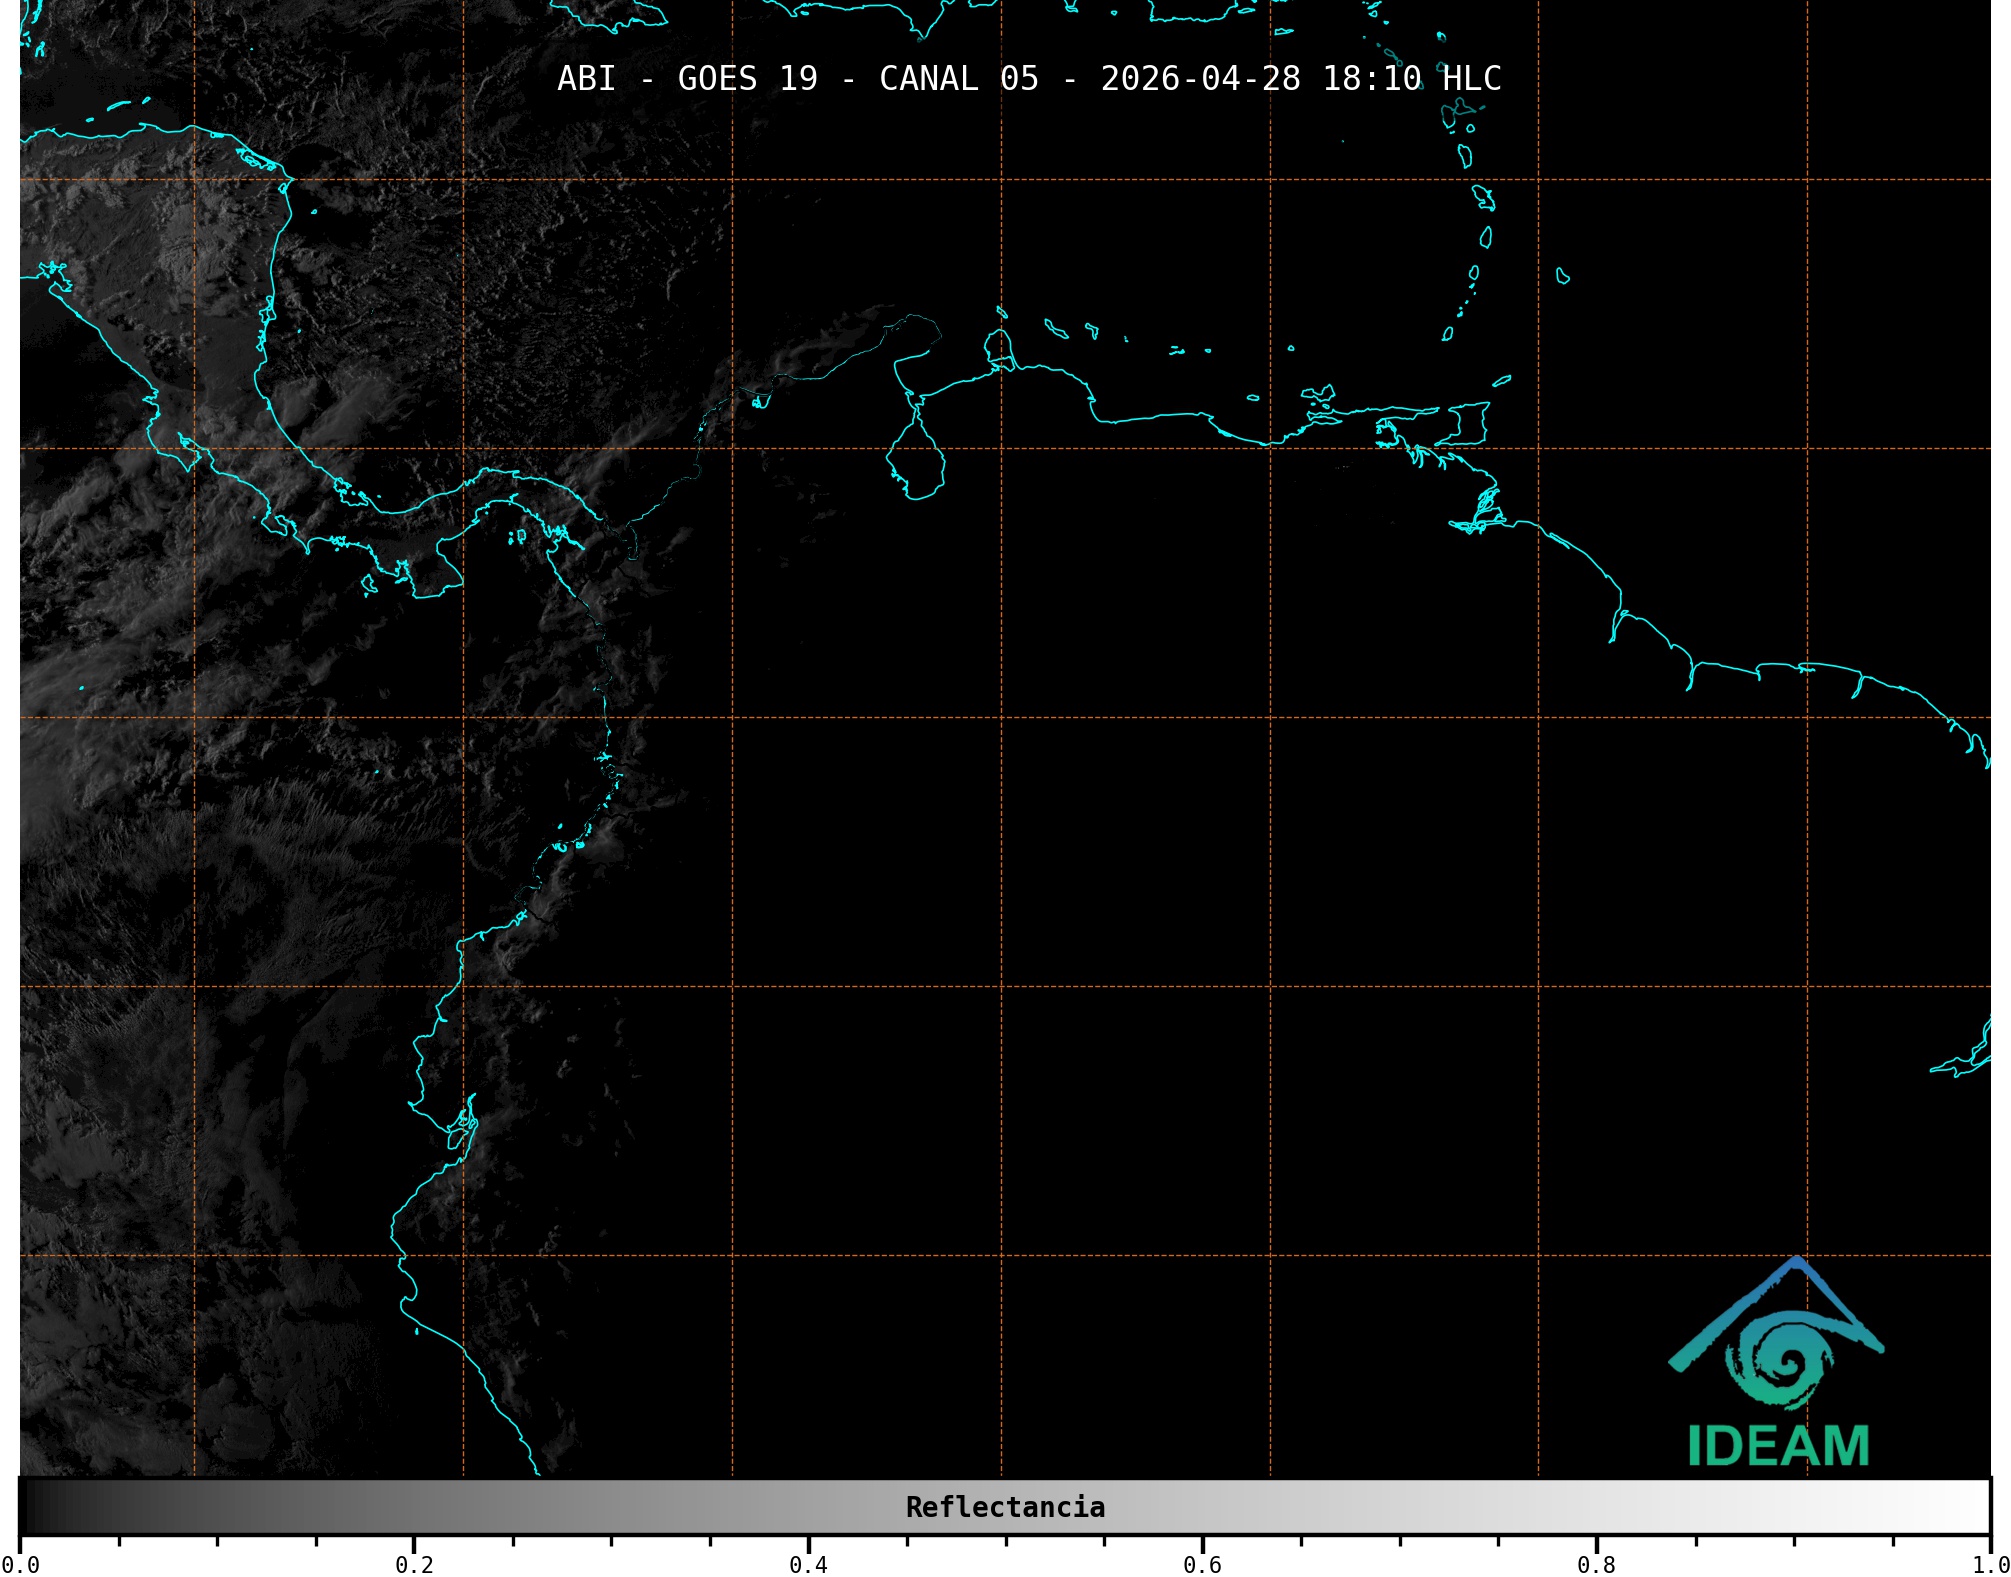Screen dimensions: 2011x1577
Task: Click the Reflectancia colorbar label
Action: coord(1005,1507)
